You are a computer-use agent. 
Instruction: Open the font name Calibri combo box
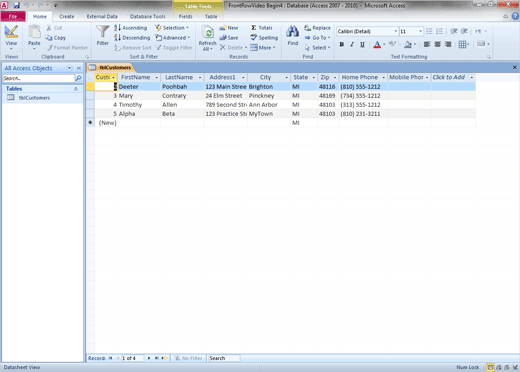click(367, 31)
